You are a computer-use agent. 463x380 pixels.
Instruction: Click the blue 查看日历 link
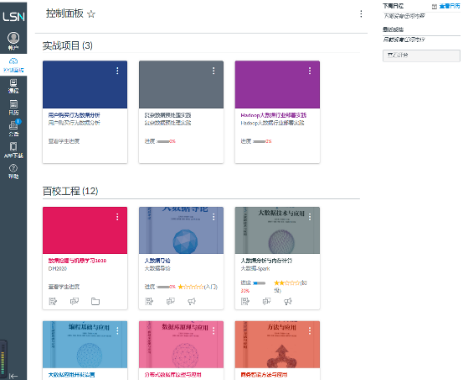pyautogui.click(x=449, y=6)
